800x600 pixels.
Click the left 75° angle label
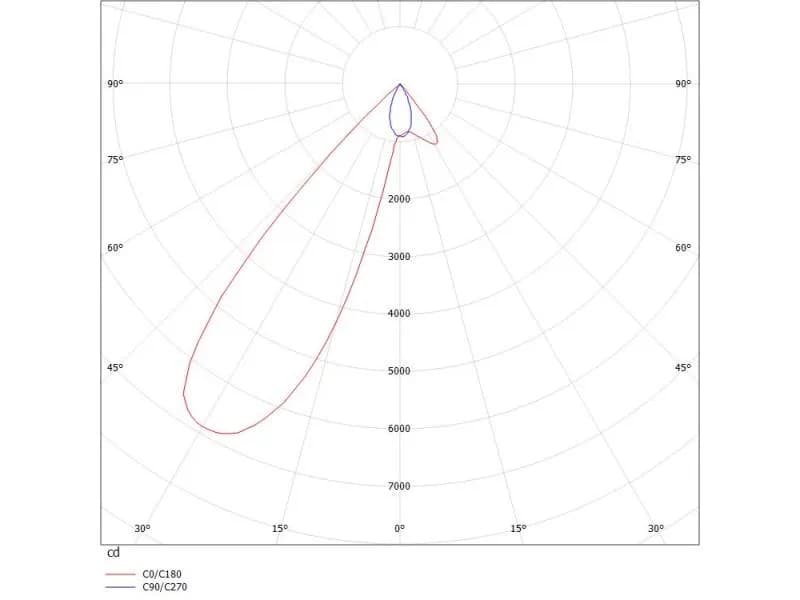115,160
